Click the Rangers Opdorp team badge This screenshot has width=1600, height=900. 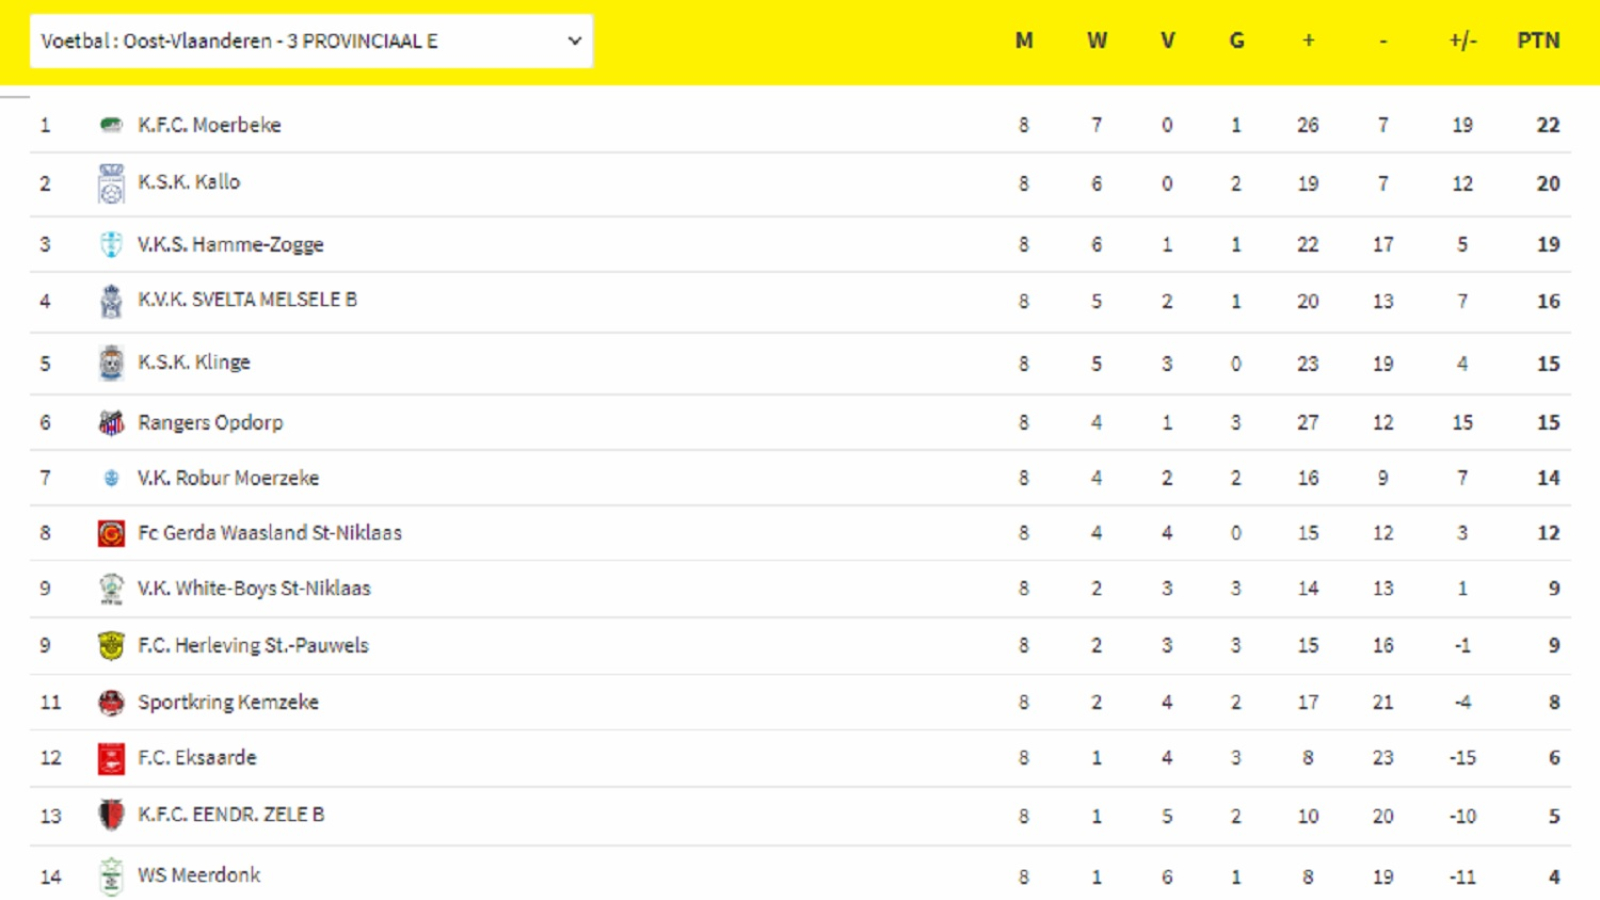(111, 423)
